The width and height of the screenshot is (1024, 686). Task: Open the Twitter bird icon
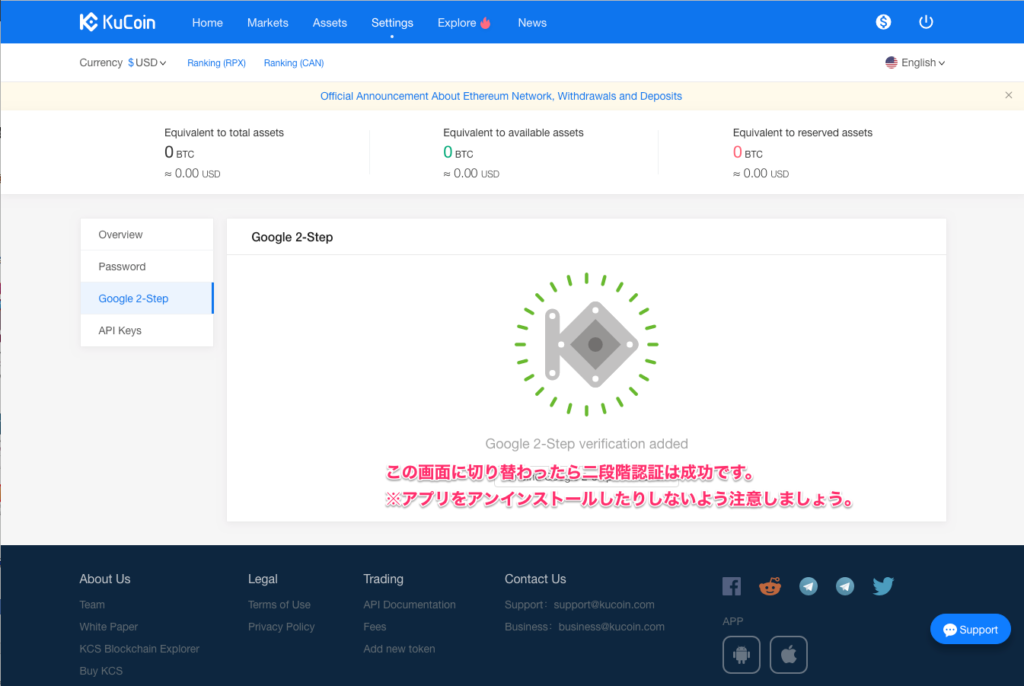click(x=883, y=586)
